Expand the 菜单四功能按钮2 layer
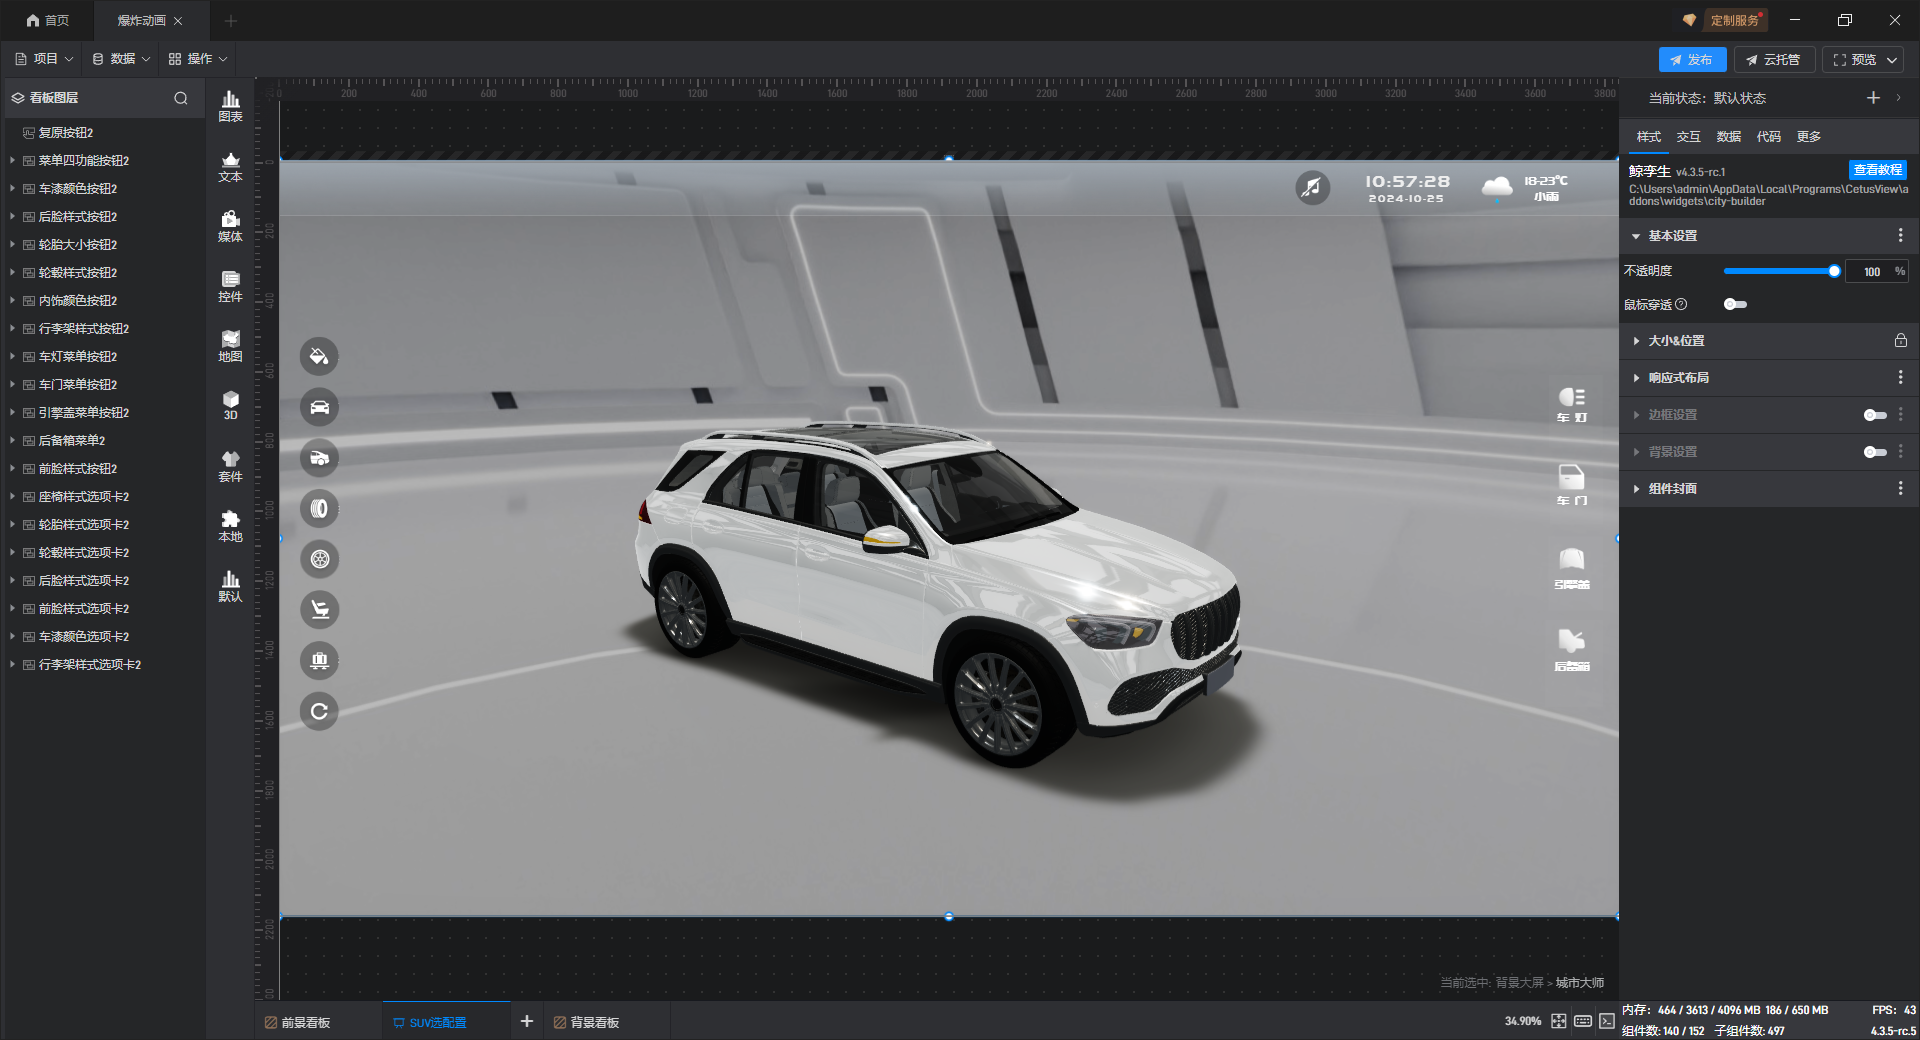The height and width of the screenshot is (1040, 1920). [12, 160]
